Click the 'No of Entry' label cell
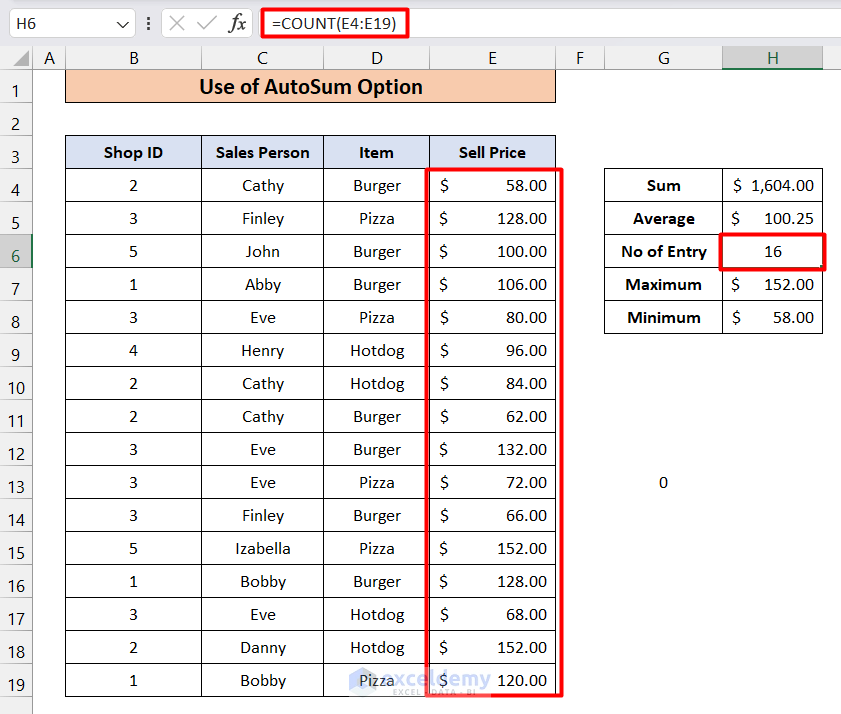The image size is (841, 714). [x=663, y=252]
